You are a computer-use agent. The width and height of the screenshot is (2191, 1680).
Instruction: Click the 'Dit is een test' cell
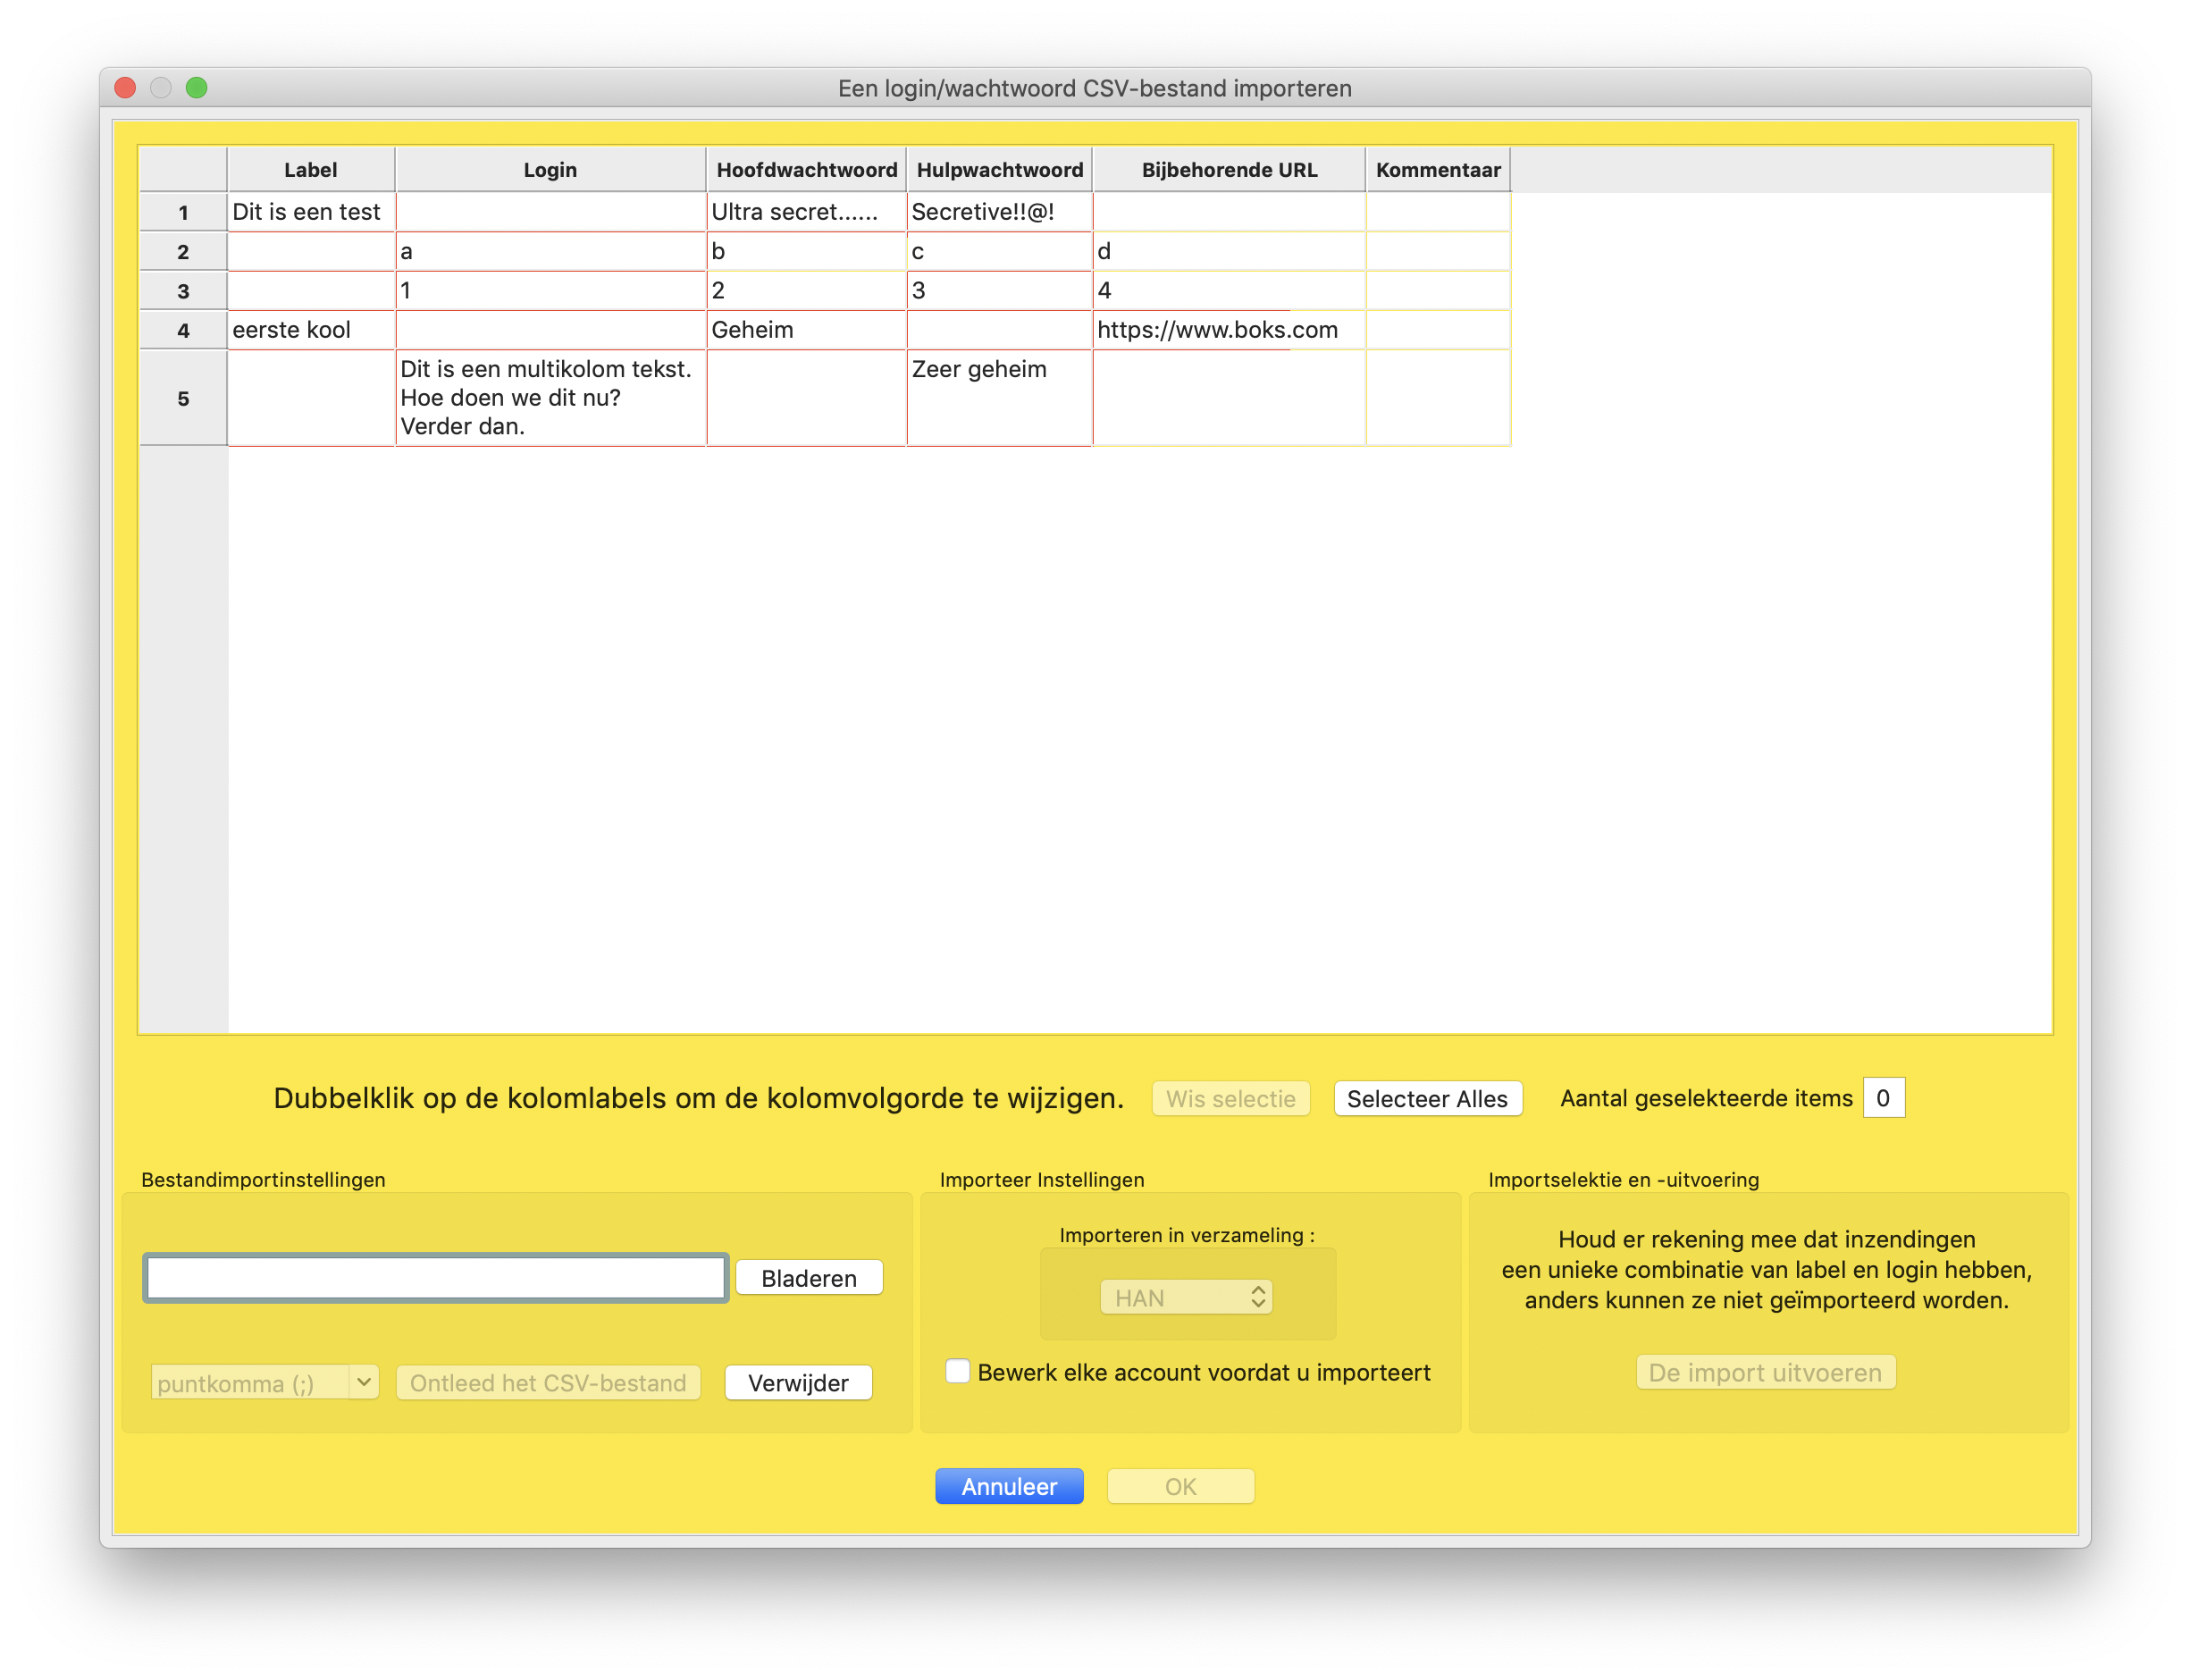tap(311, 212)
